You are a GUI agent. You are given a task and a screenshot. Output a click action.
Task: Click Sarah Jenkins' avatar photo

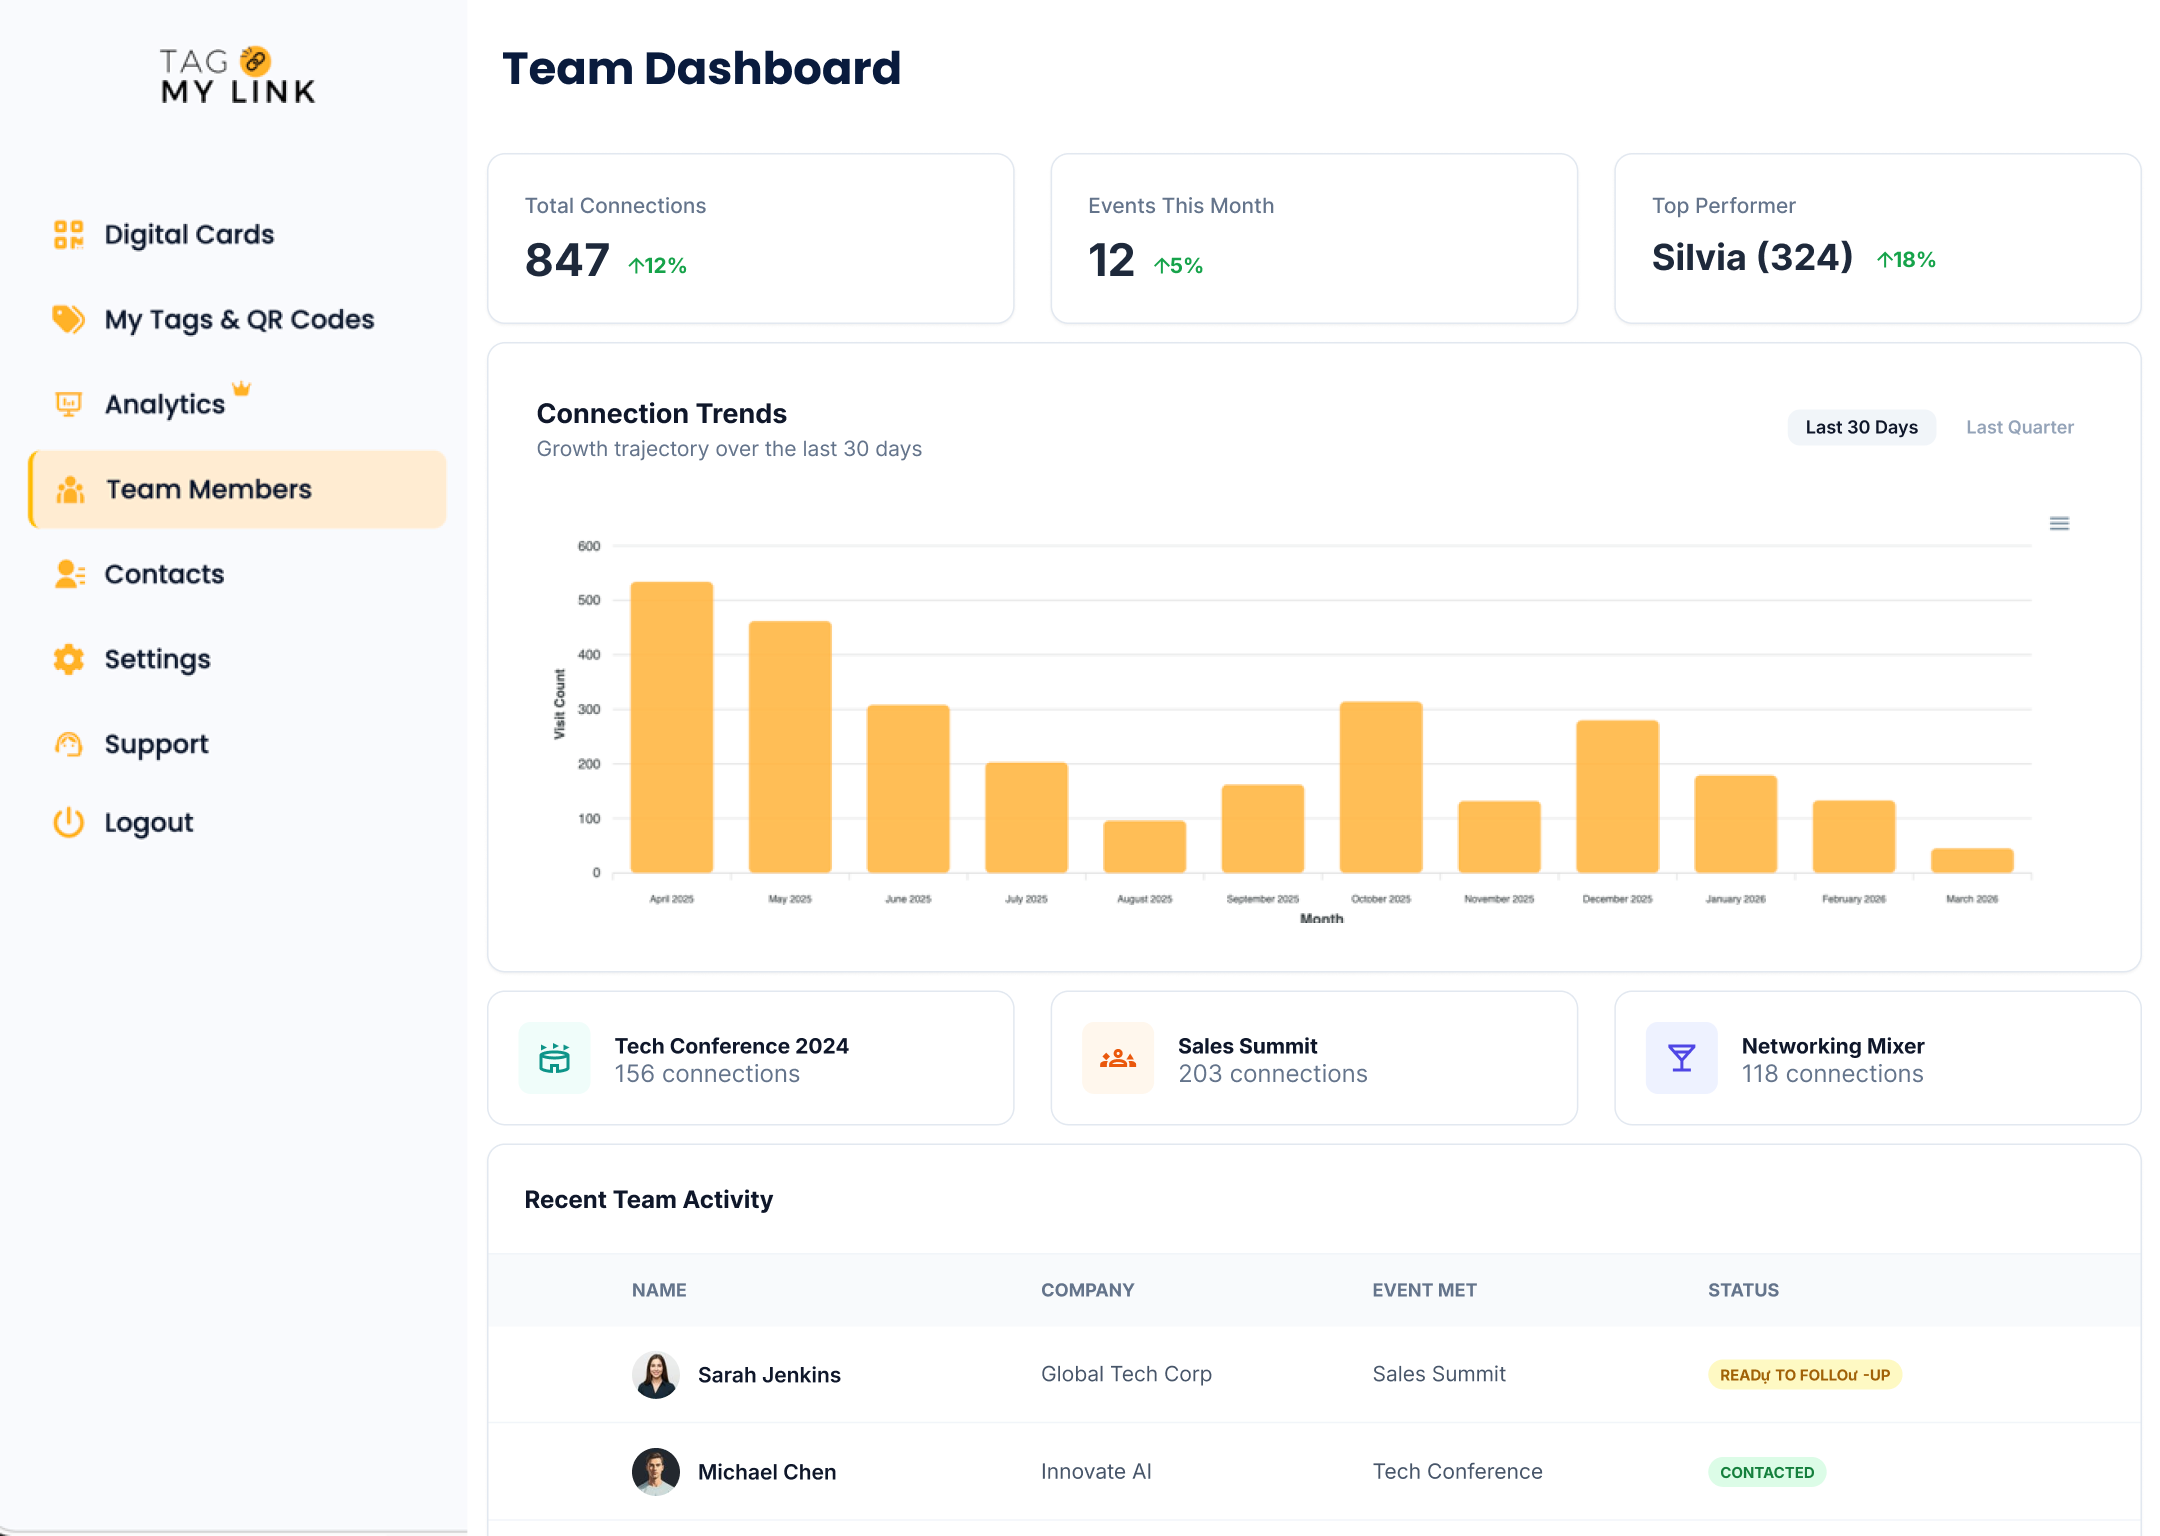(x=656, y=1374)
